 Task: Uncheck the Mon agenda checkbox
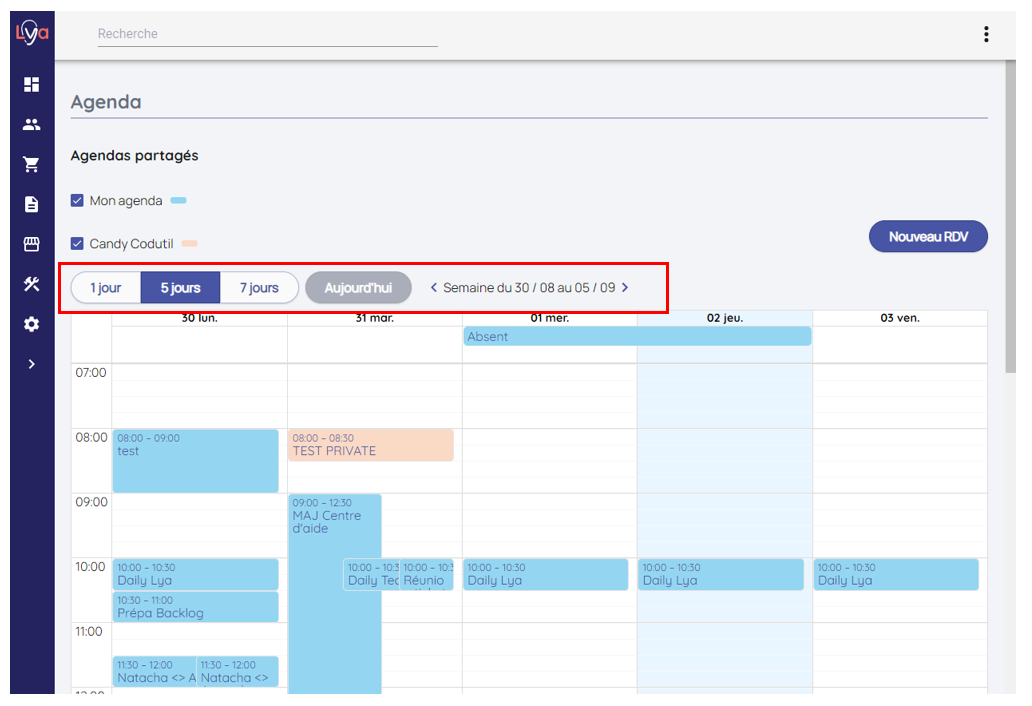point(77,201)
